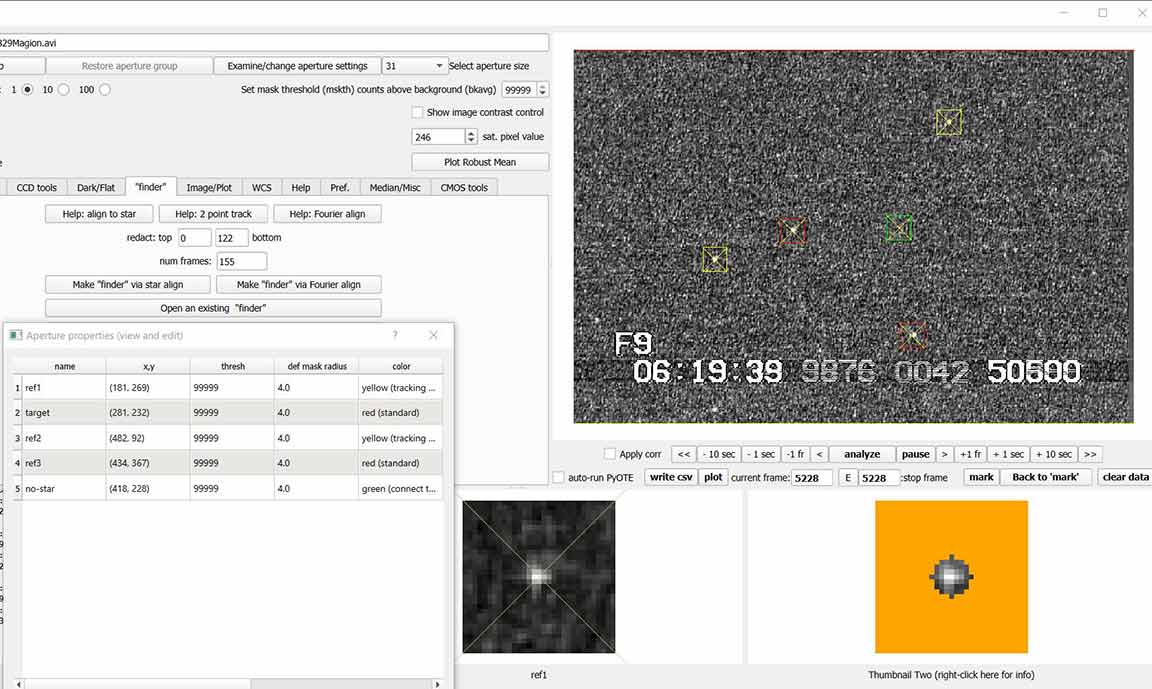Click Examine/change aperture settings button
This screenshot has height=689, width=1152.
[297, 66]
